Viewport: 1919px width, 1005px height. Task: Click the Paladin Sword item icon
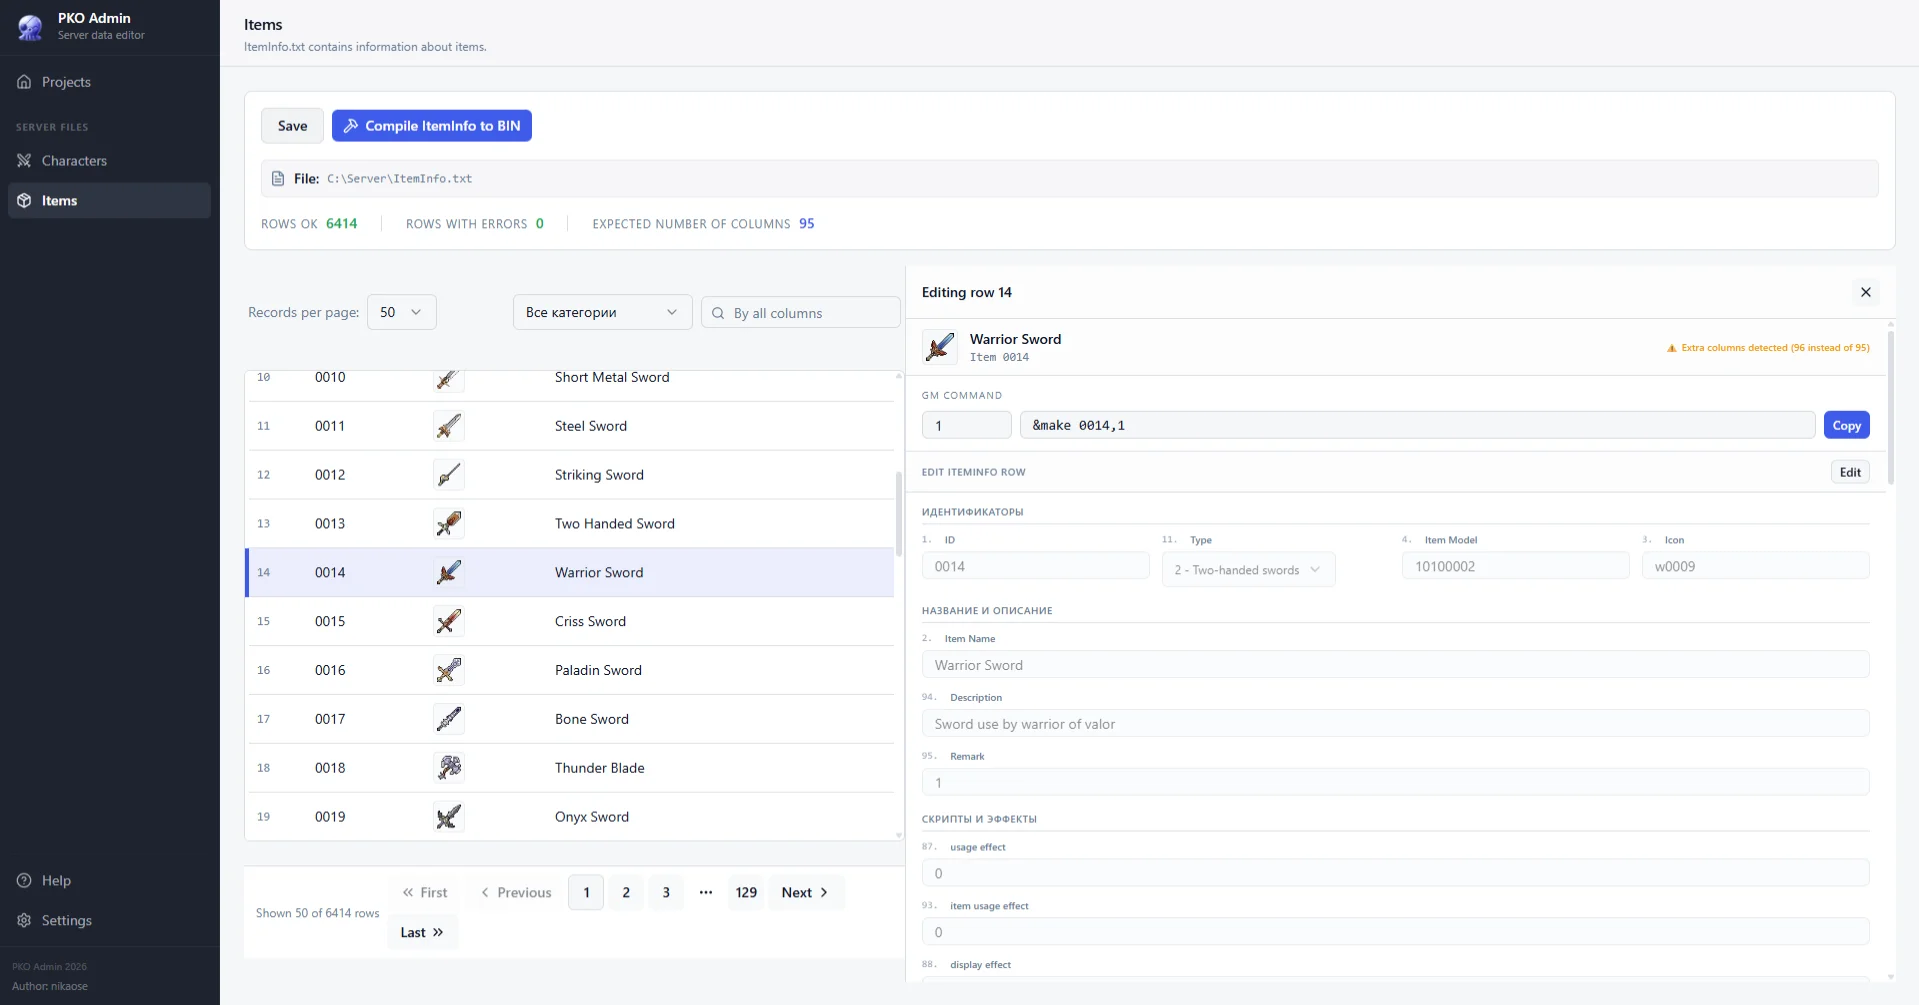(449, 670)
